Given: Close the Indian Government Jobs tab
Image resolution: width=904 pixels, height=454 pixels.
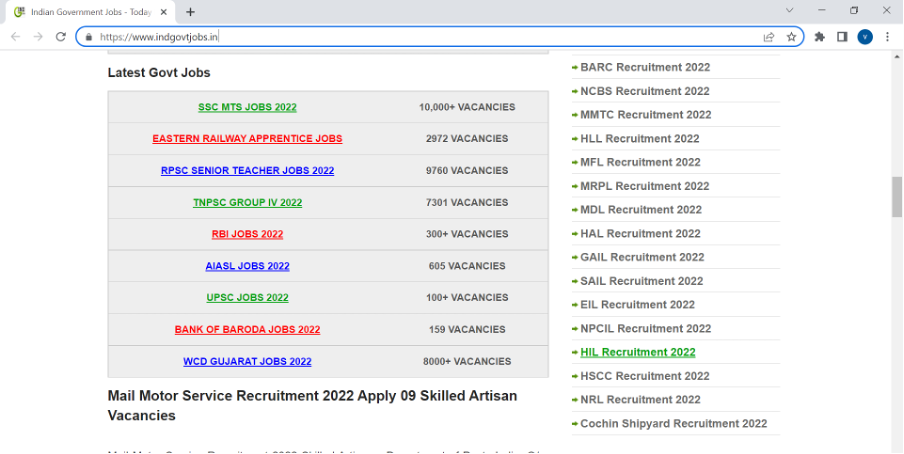Looking at the screenshot, I should click(x=164, y=11).
